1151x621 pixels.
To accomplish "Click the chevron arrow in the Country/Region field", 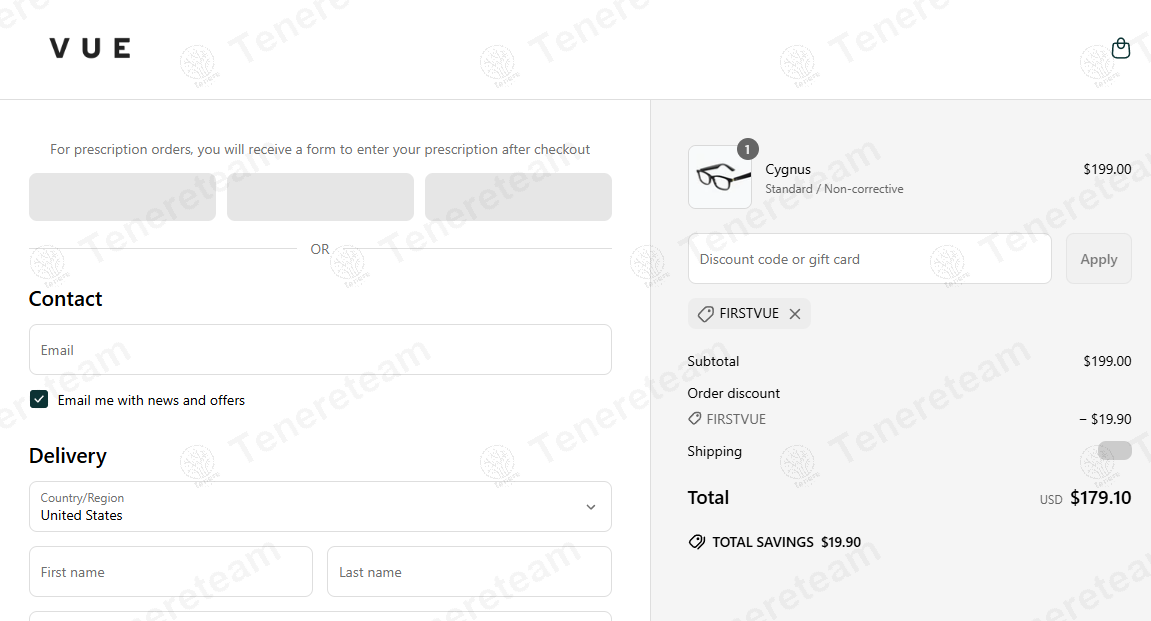I will pyautogui.click(x=591, y=507).
